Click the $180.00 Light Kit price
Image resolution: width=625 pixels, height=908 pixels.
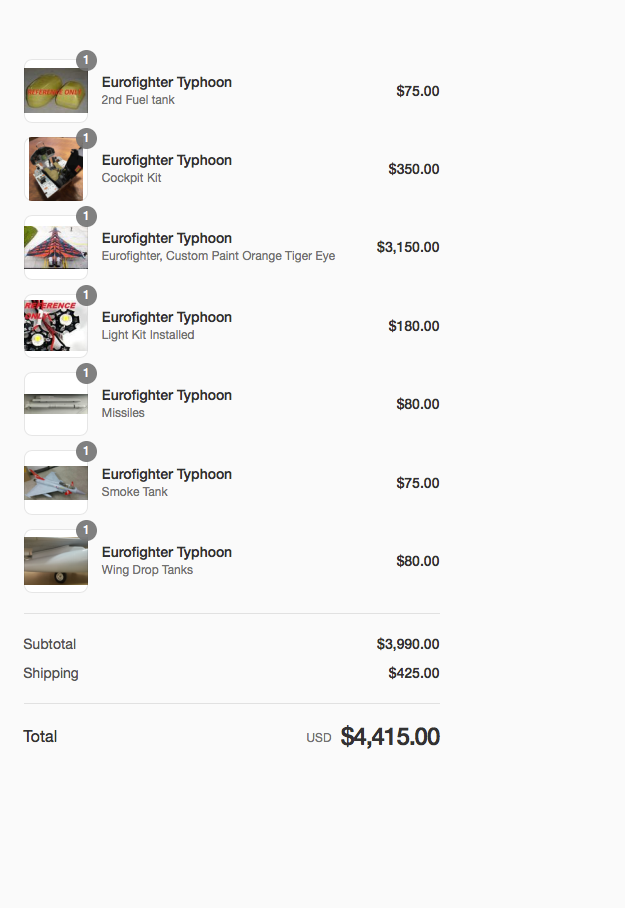pyautogui.click(x=414, y=326)
